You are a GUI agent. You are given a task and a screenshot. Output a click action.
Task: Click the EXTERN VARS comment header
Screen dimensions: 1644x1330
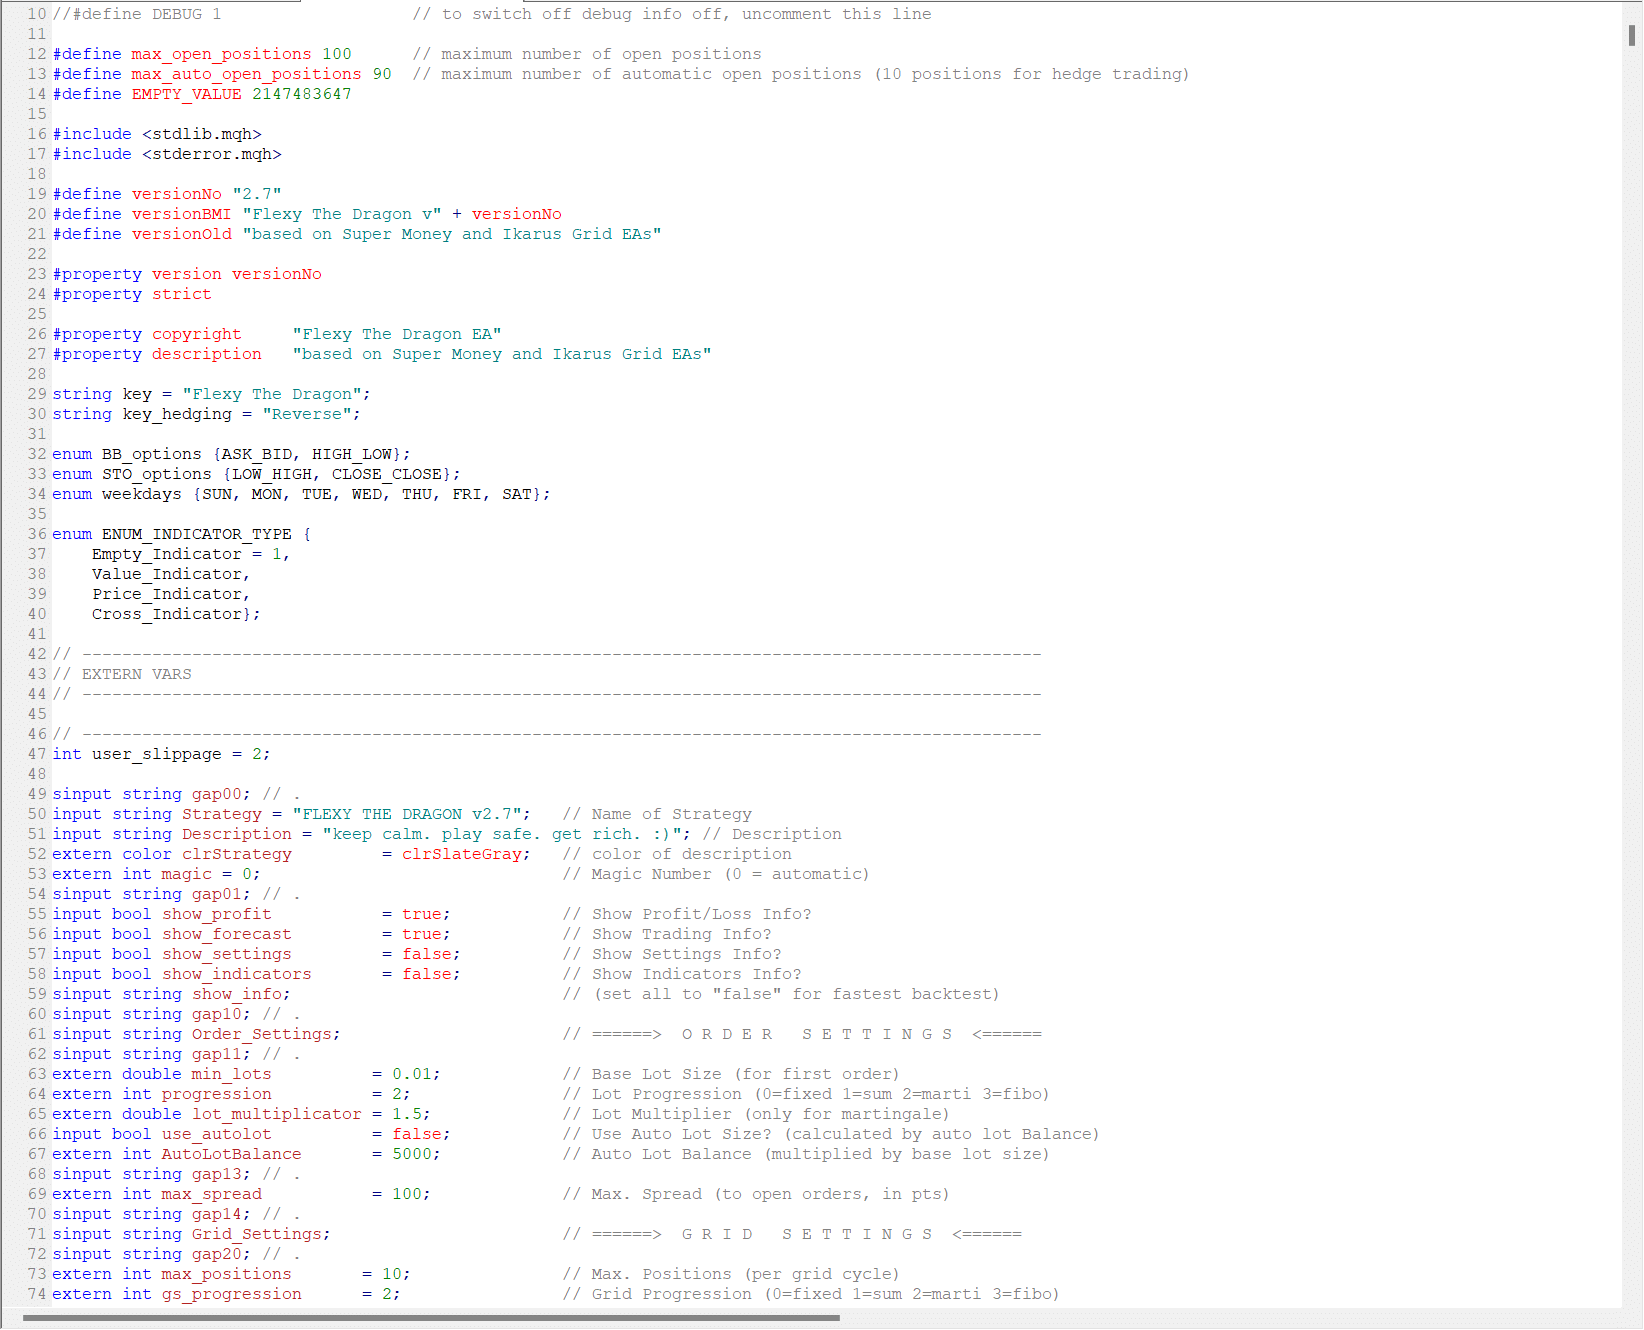click(136, 674)
